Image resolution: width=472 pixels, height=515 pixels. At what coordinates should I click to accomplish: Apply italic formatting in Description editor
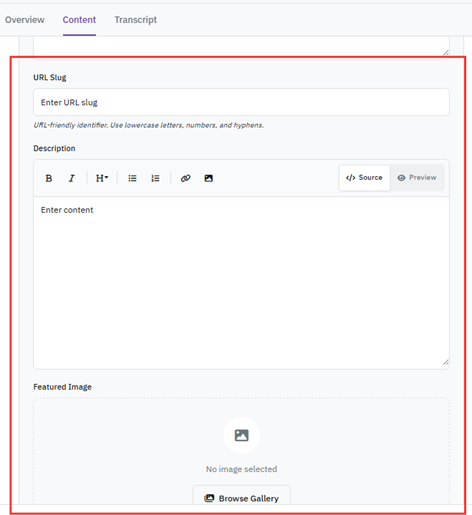point(71,178)
